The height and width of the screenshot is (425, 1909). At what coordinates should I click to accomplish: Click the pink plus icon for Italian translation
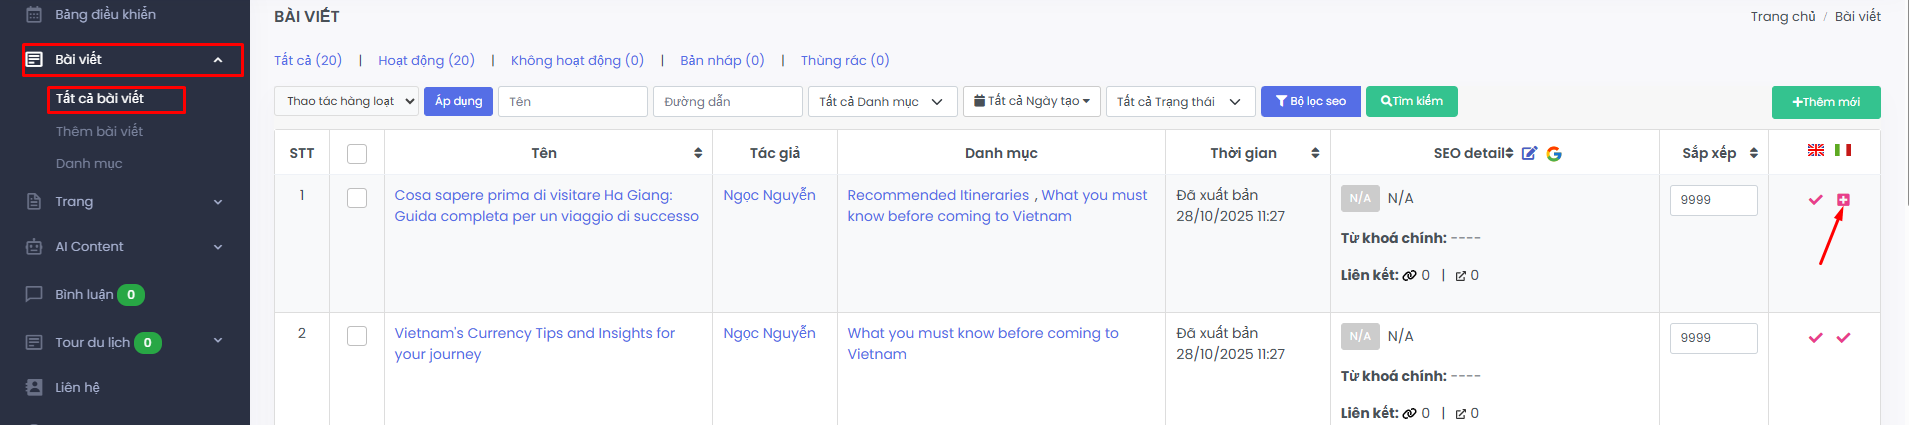click(x=1843, y=200)
